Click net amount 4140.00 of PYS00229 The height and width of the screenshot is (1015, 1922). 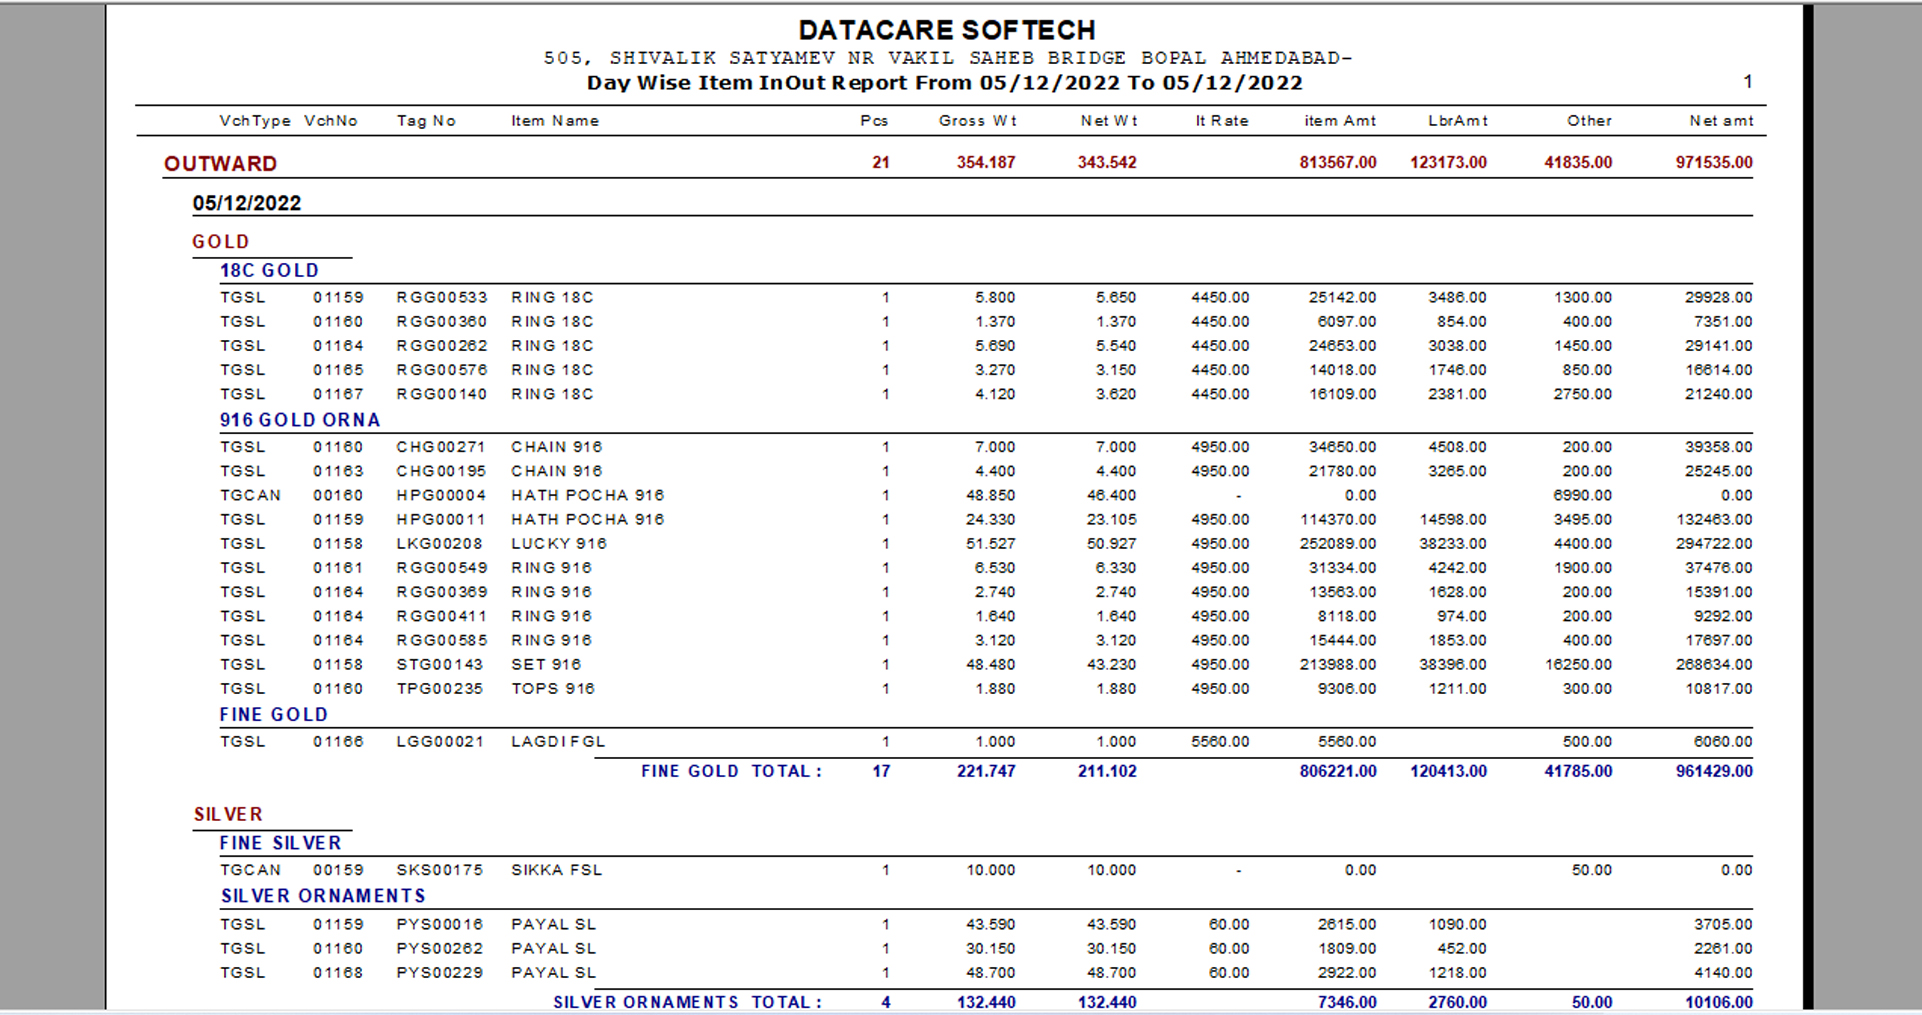1723,972
